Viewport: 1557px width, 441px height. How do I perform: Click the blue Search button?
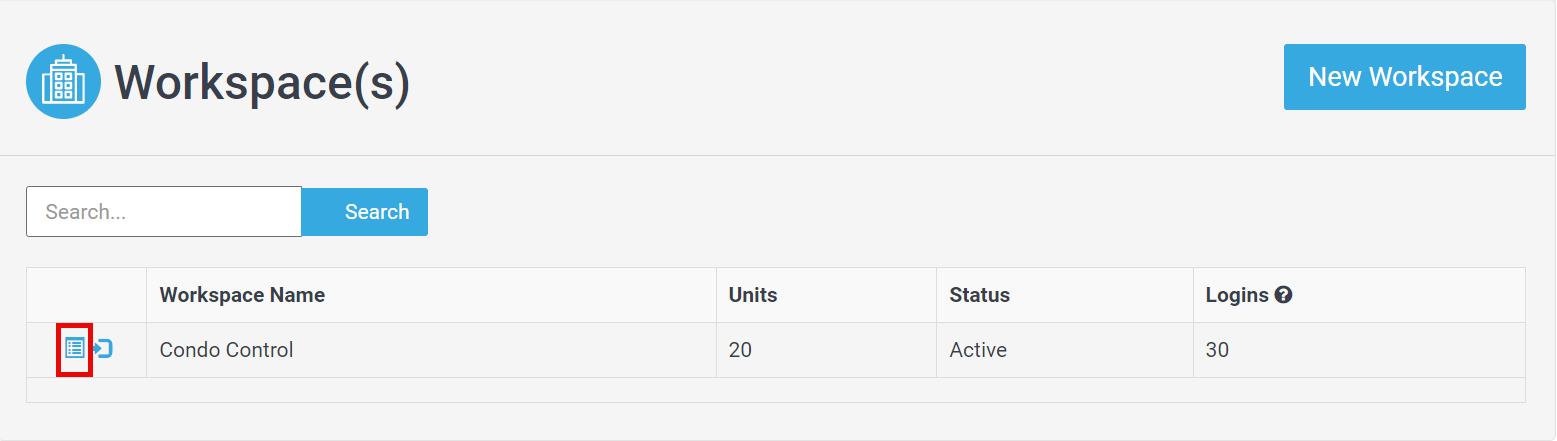365,212
